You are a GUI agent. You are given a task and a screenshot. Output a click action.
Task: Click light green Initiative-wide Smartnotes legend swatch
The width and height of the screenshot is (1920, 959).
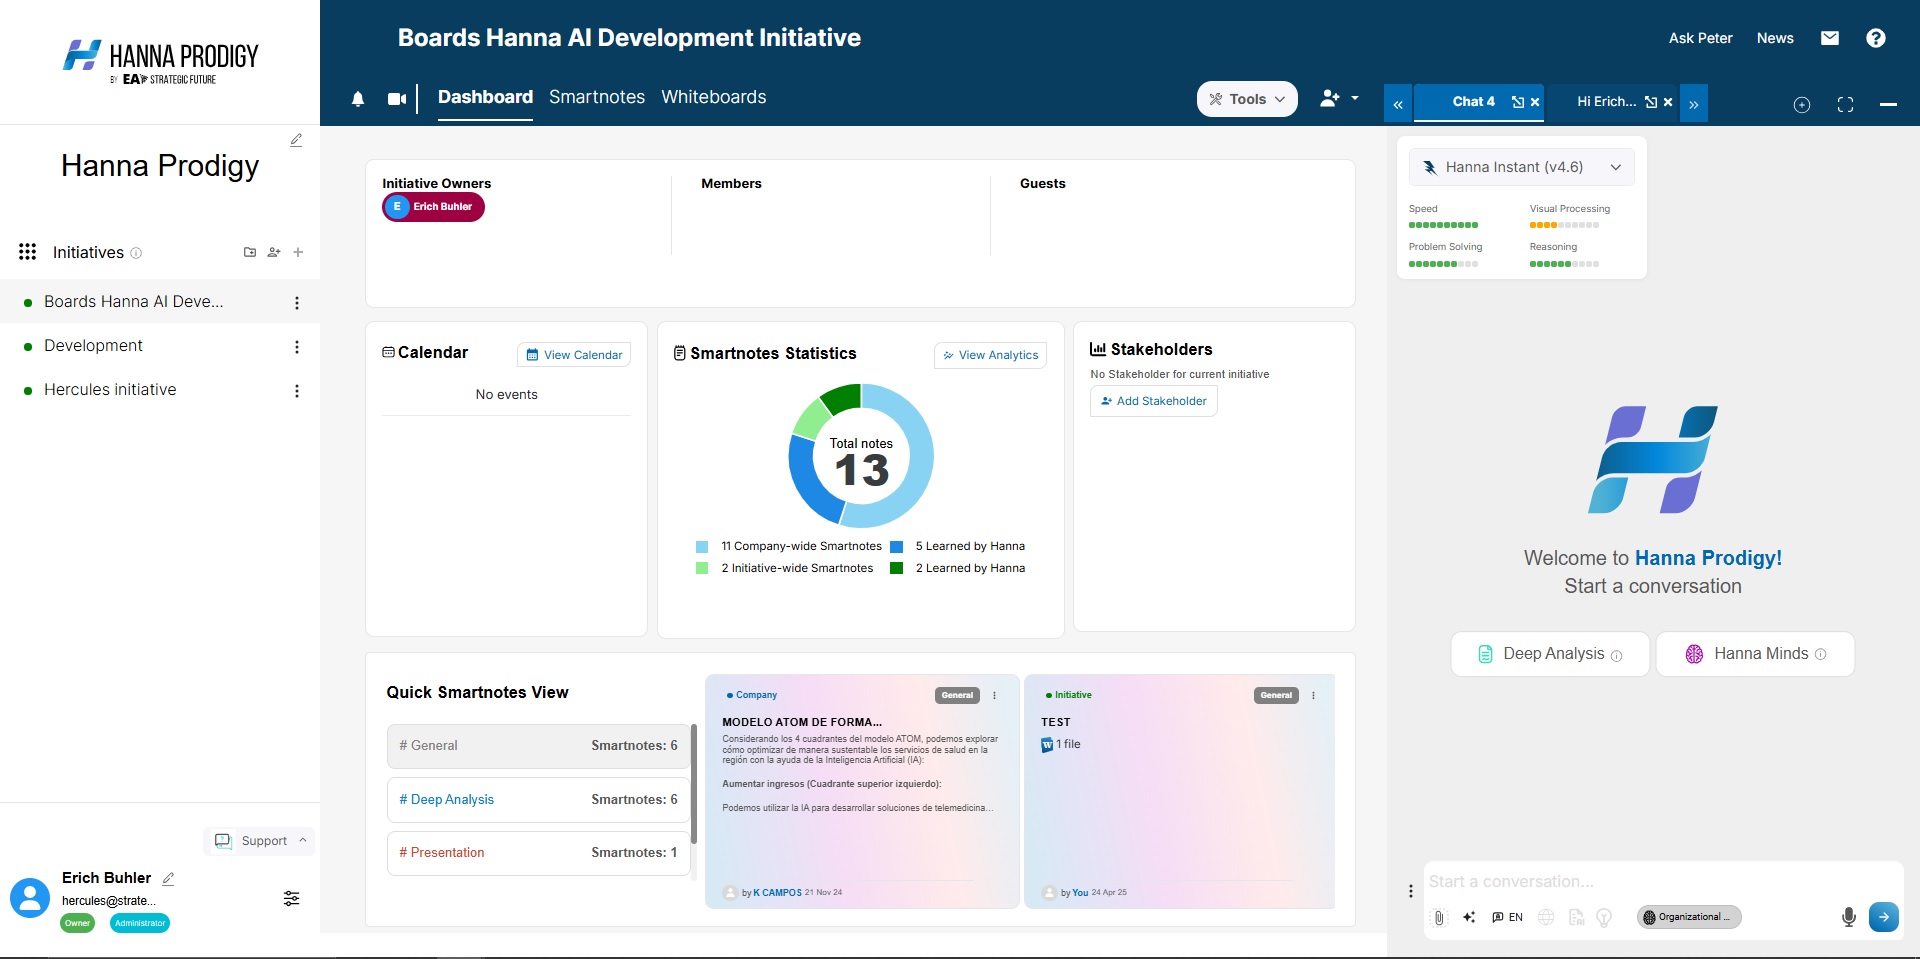point(702,569)
